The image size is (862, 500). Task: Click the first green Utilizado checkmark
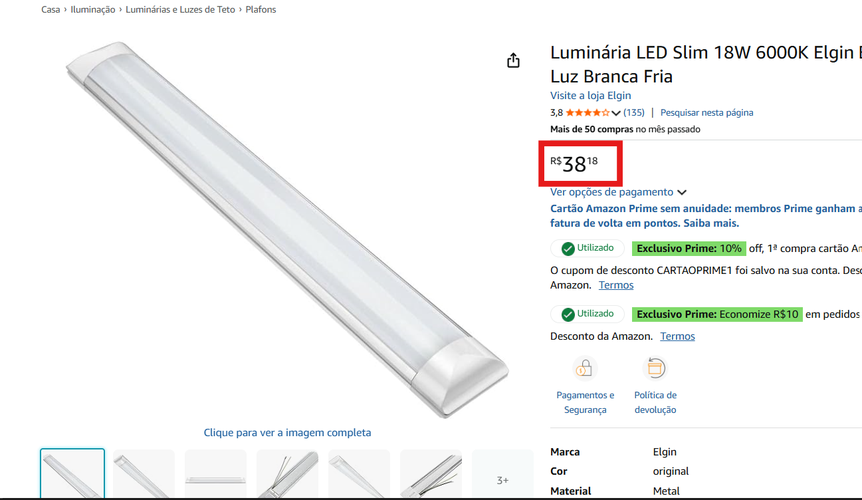pyautogui.click(x=568, y=248)
